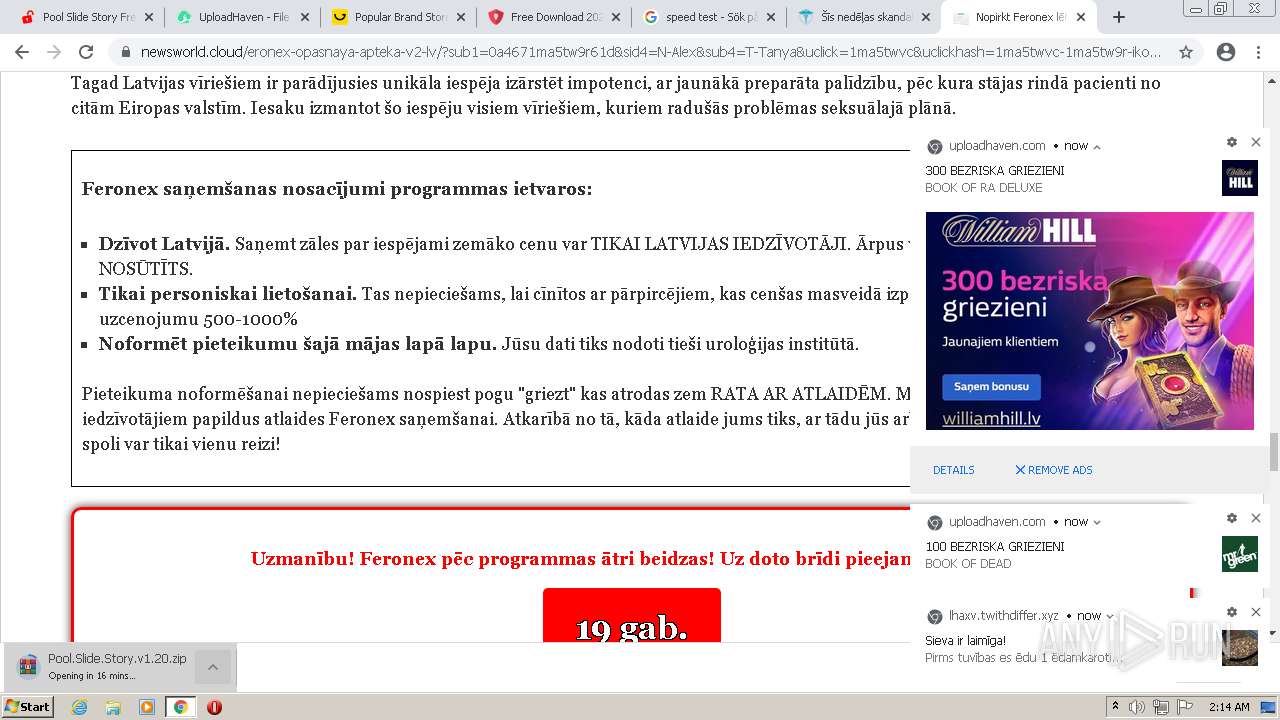Screen dimensions: 1280x720
Task: Click the volume speaker tray icon
Action: (1137, 707)
